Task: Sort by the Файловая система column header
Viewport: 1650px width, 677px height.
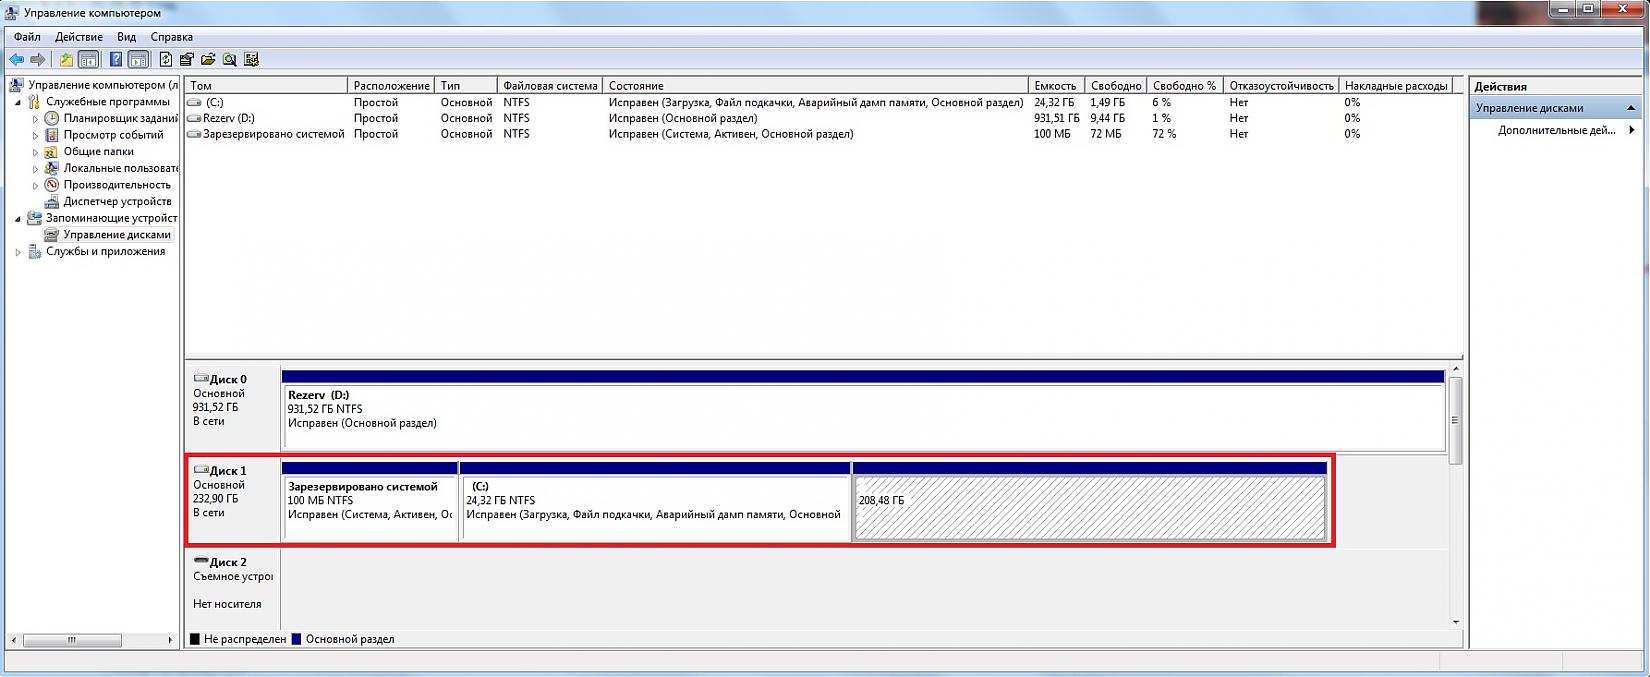Action: pos(550,86)
